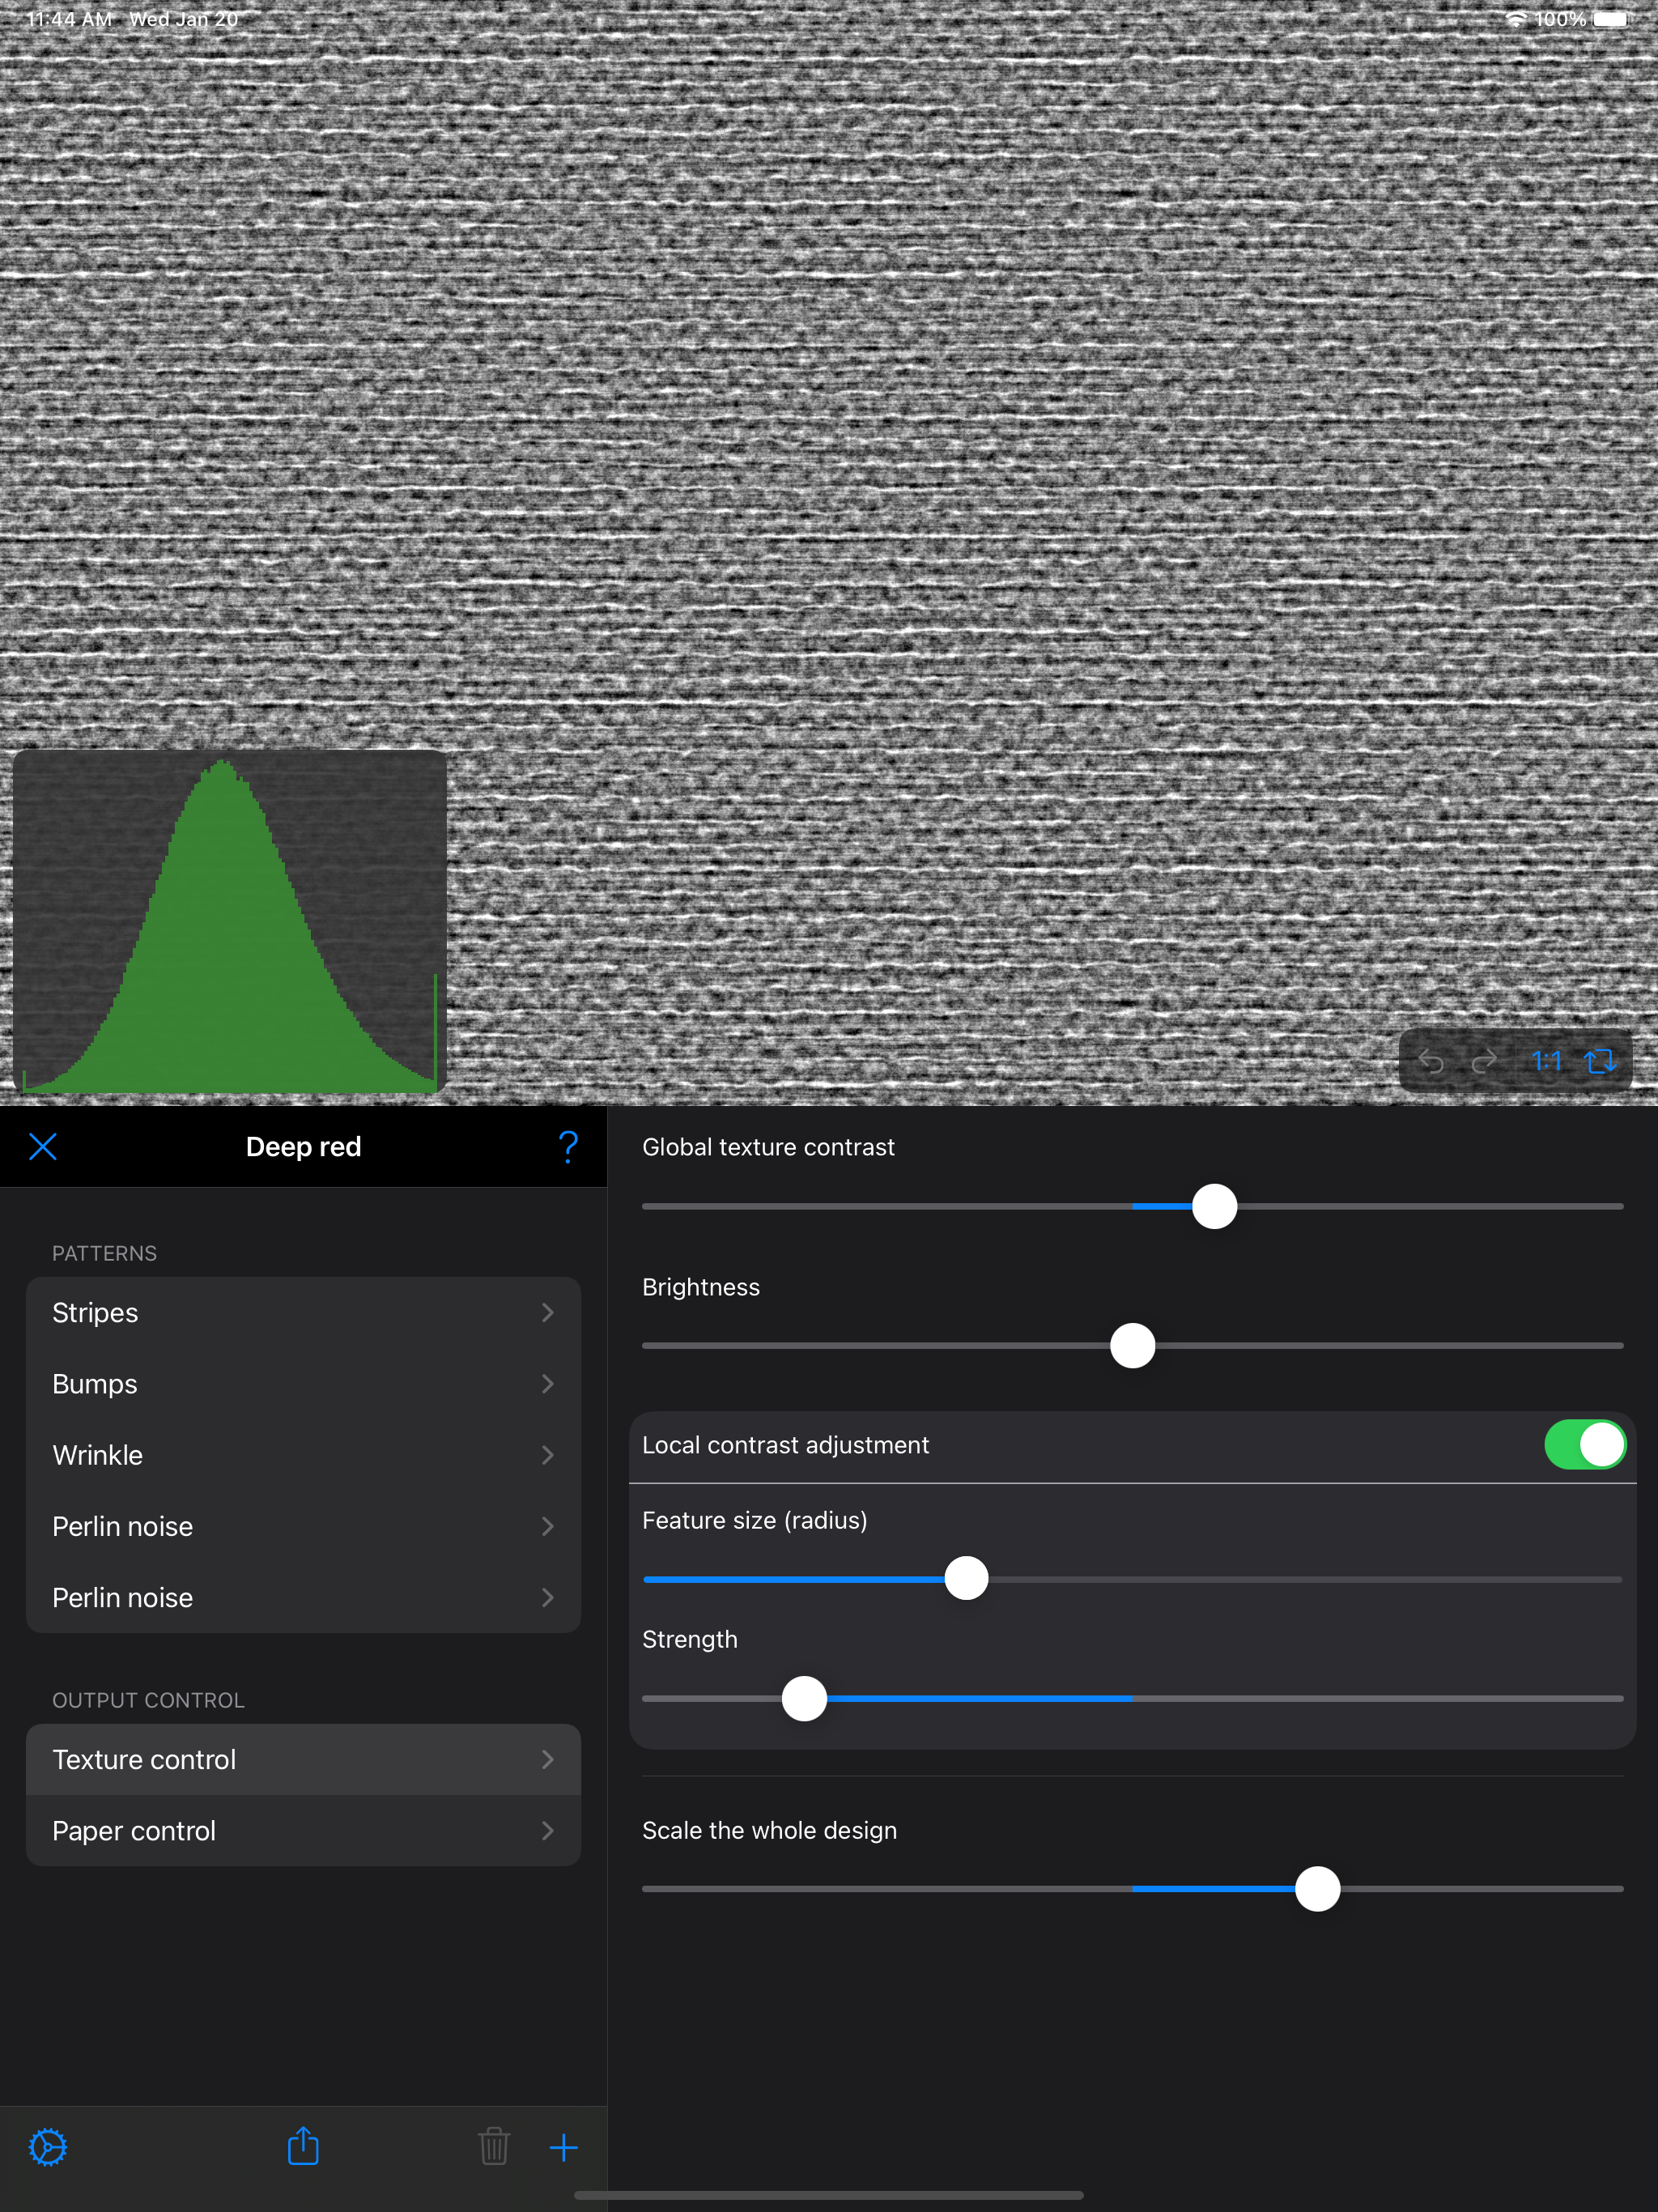
Task: Close the Deep red panel with X
Action: [43, 1147]
